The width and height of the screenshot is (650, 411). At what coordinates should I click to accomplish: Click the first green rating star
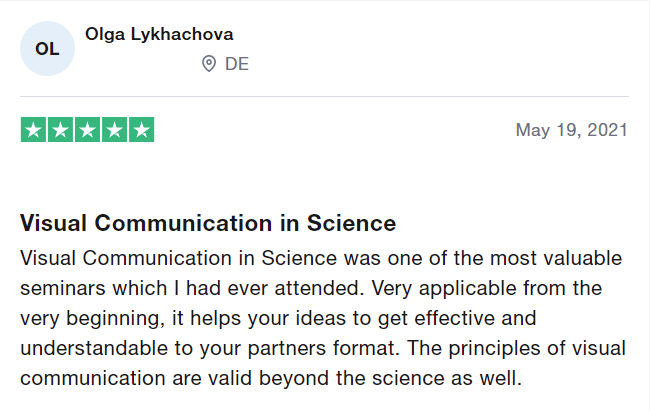pyautogui.click(x=33, y=130)
